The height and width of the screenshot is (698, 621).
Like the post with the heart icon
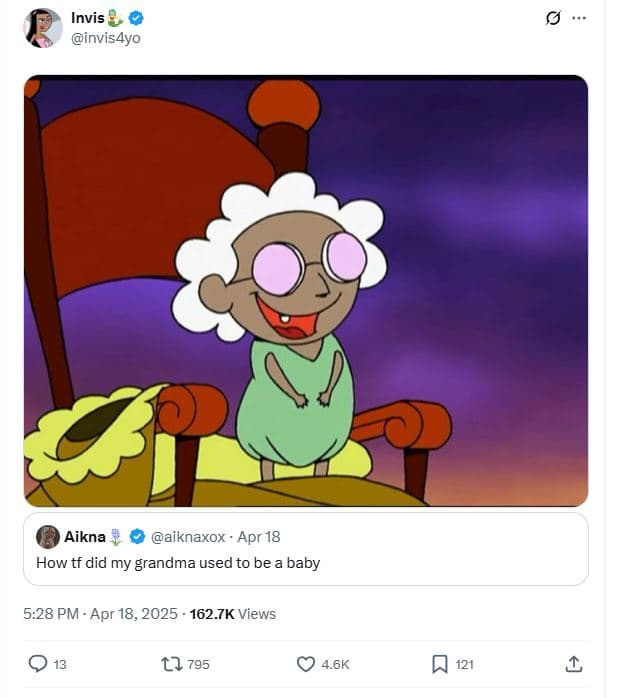point(306,663)
